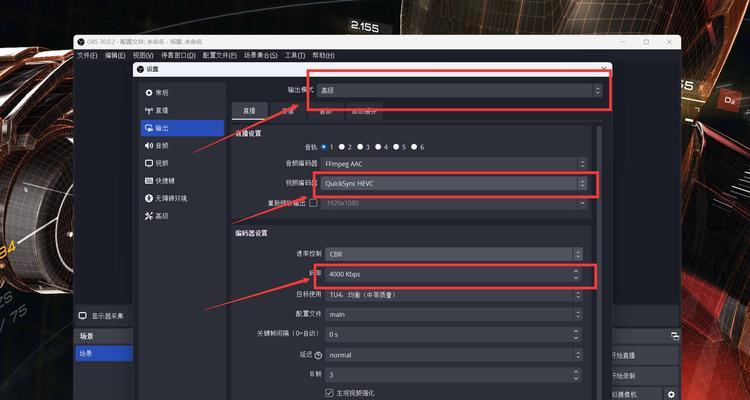
Task: Expand the 速率控制 CBR dropdown
Action: point(453,254)
